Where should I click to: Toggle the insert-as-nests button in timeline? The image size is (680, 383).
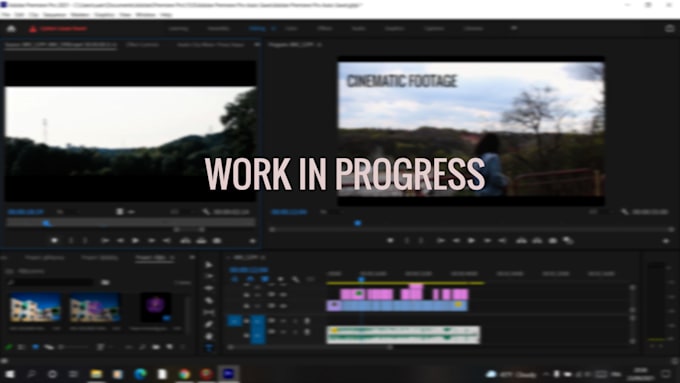click(x=235, y=279)
